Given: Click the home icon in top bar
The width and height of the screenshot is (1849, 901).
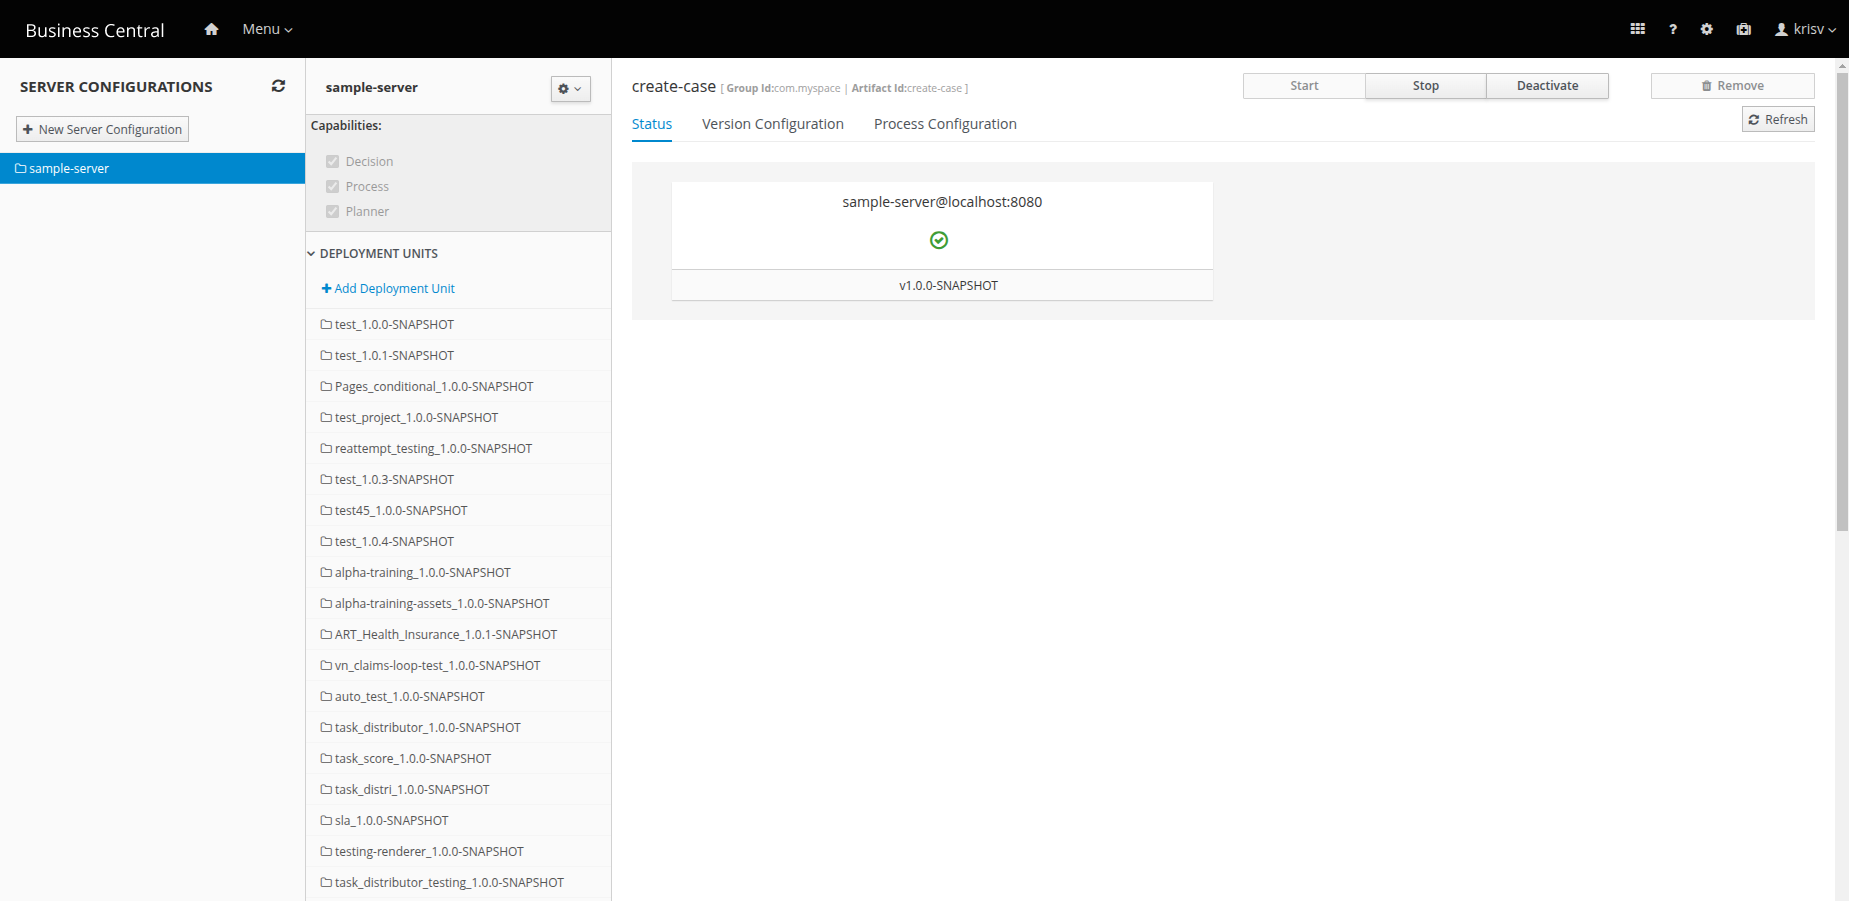Looking at the screenshot, I should pos(211,29).
